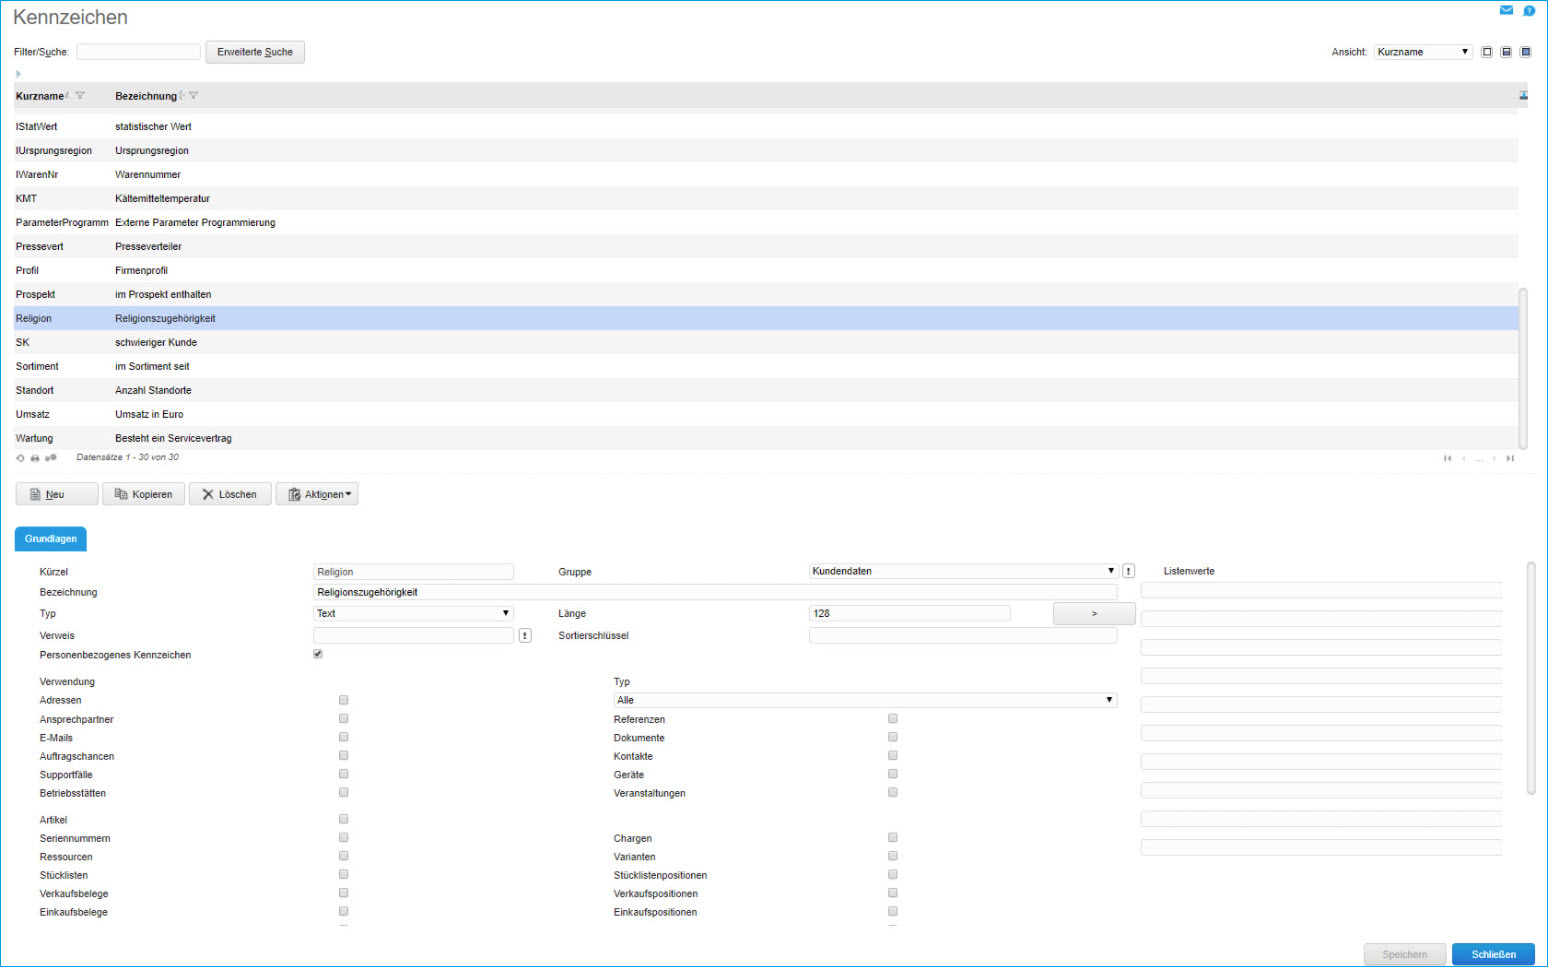Viewport: 1548px width, 967px height.
Task: Tick the Dokumente checkbox
Action: pyautogui.click(x=893, y=737)
